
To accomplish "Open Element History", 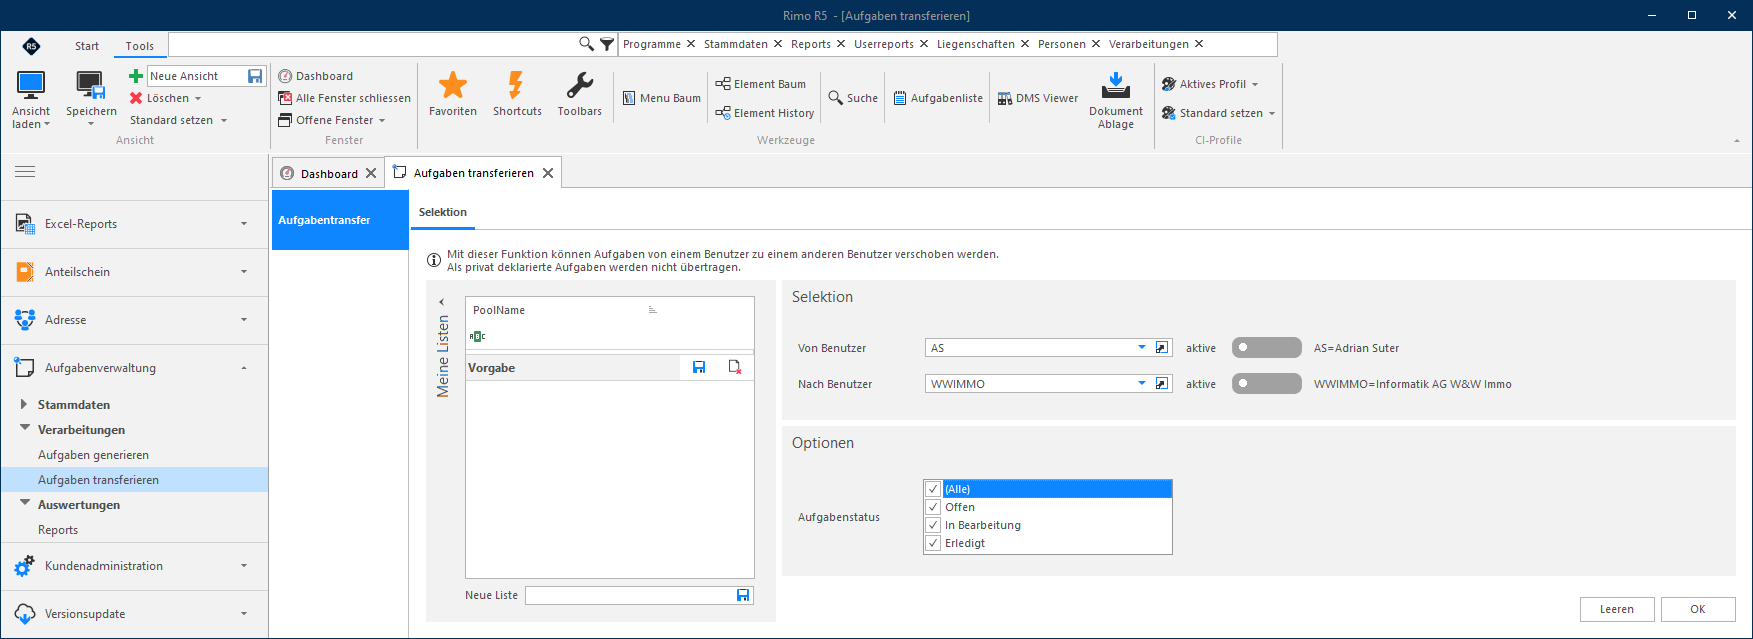I will 764,113.
